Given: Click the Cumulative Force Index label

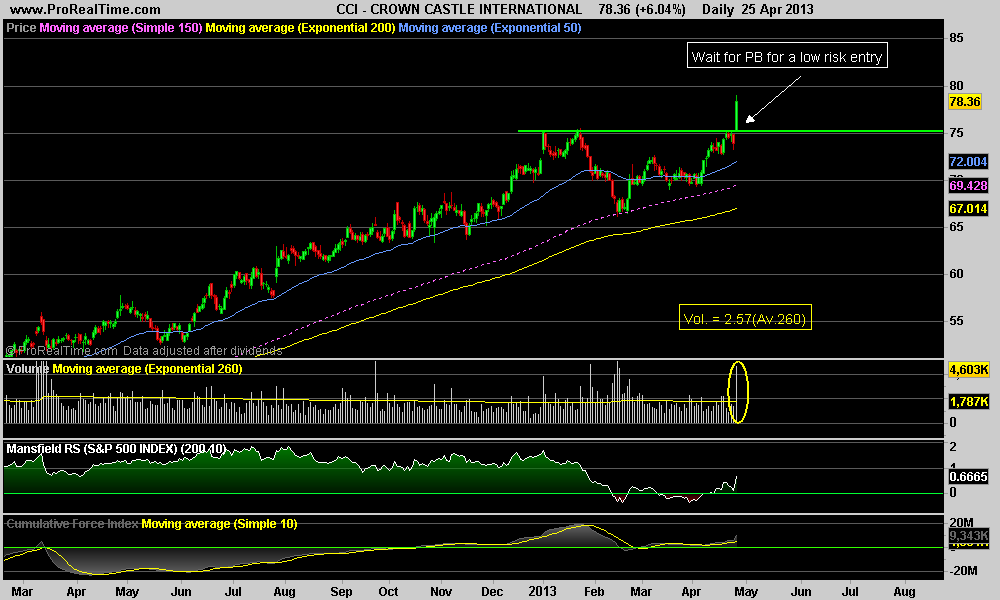Looking at the screenshot, I should 72,524.
